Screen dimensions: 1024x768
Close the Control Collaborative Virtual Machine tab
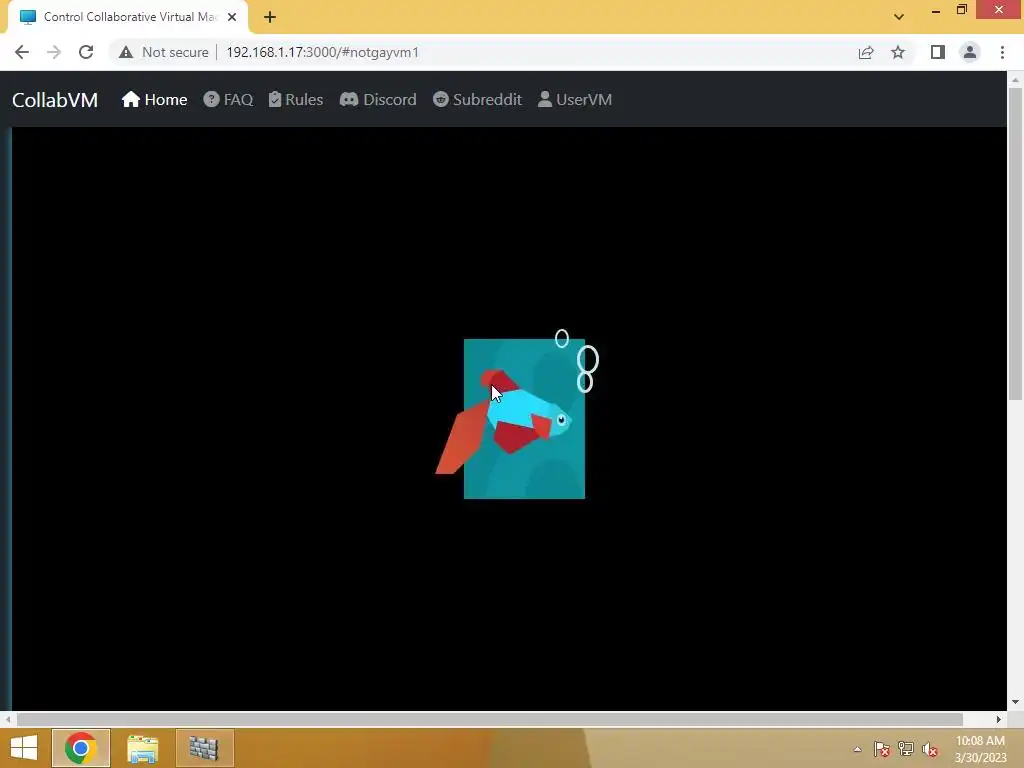(x=232, y=17)
